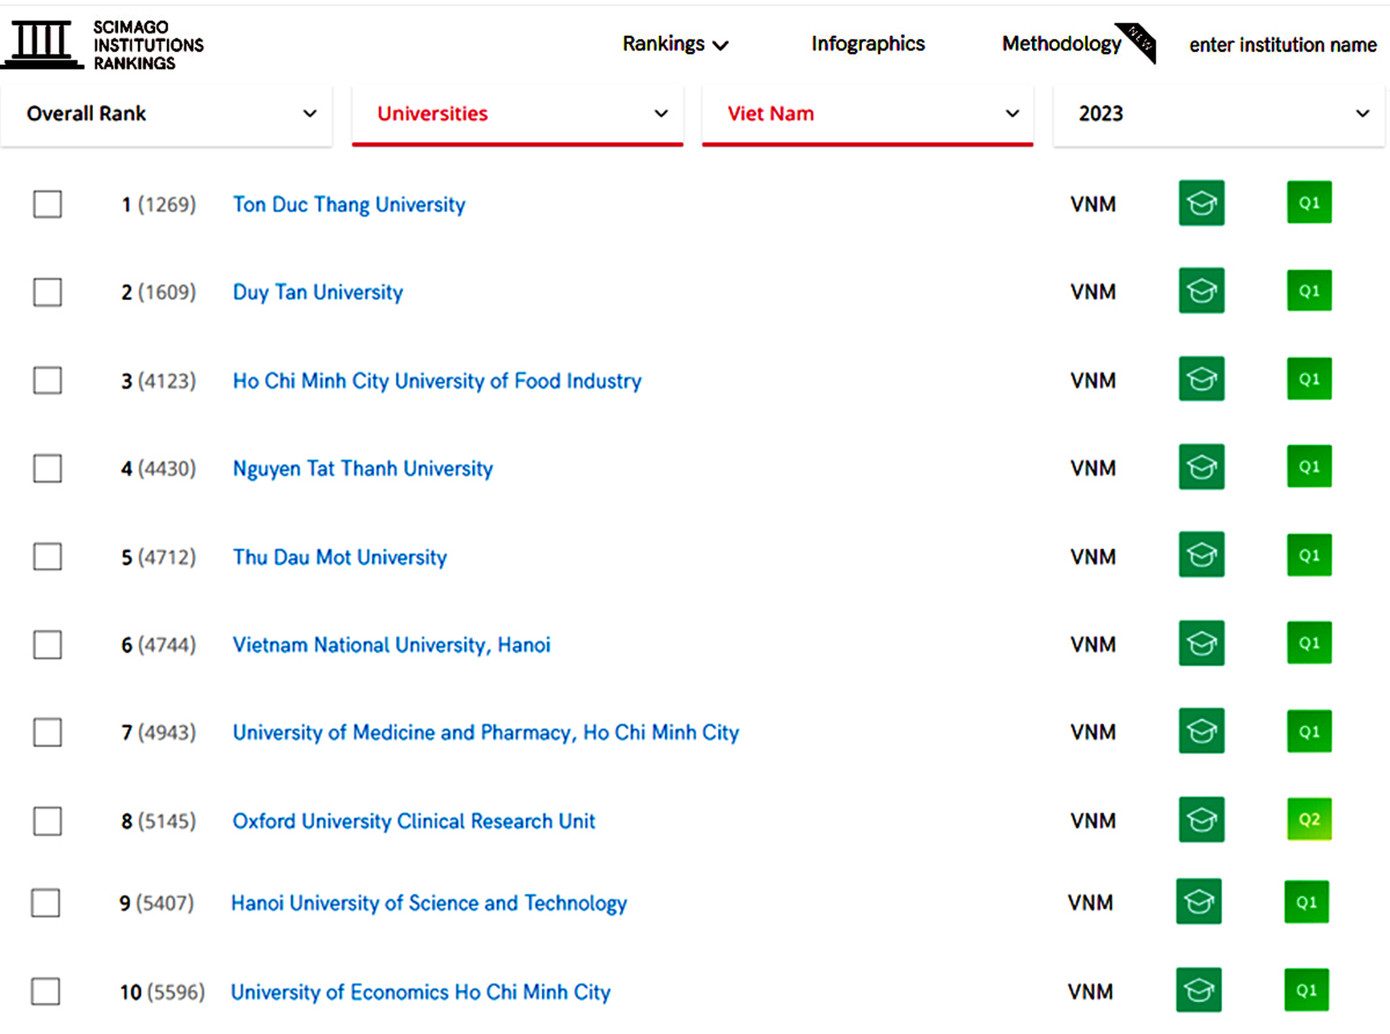Click Q1 badge for University of Economics Ho Chi Minh City
1390x1034 pixels.
click(1306, 990)
